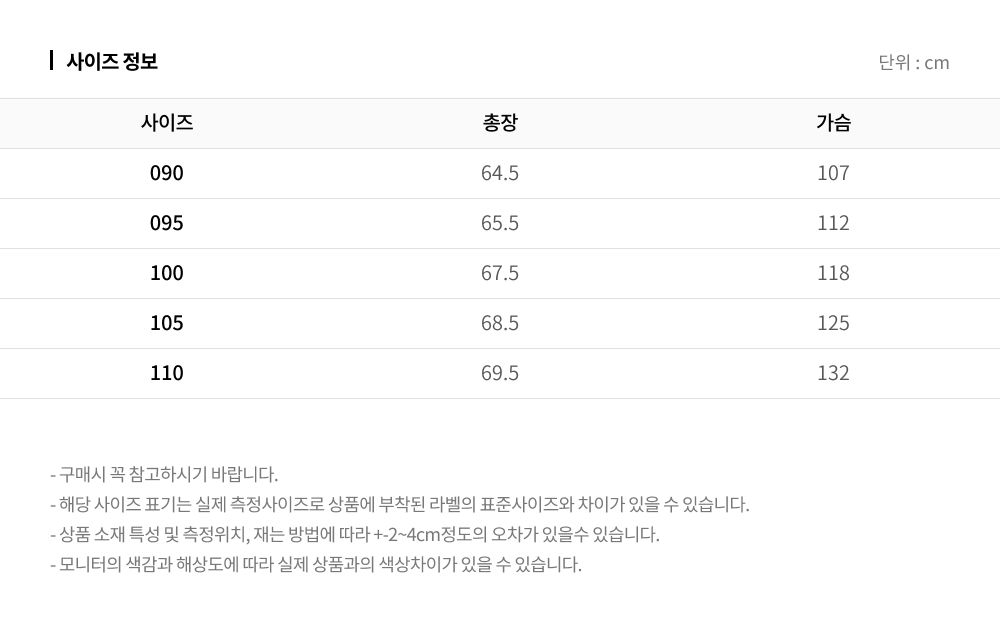Click the 65.5 total length value
This screenshot has height=621, width=1000.
point(500,223)
